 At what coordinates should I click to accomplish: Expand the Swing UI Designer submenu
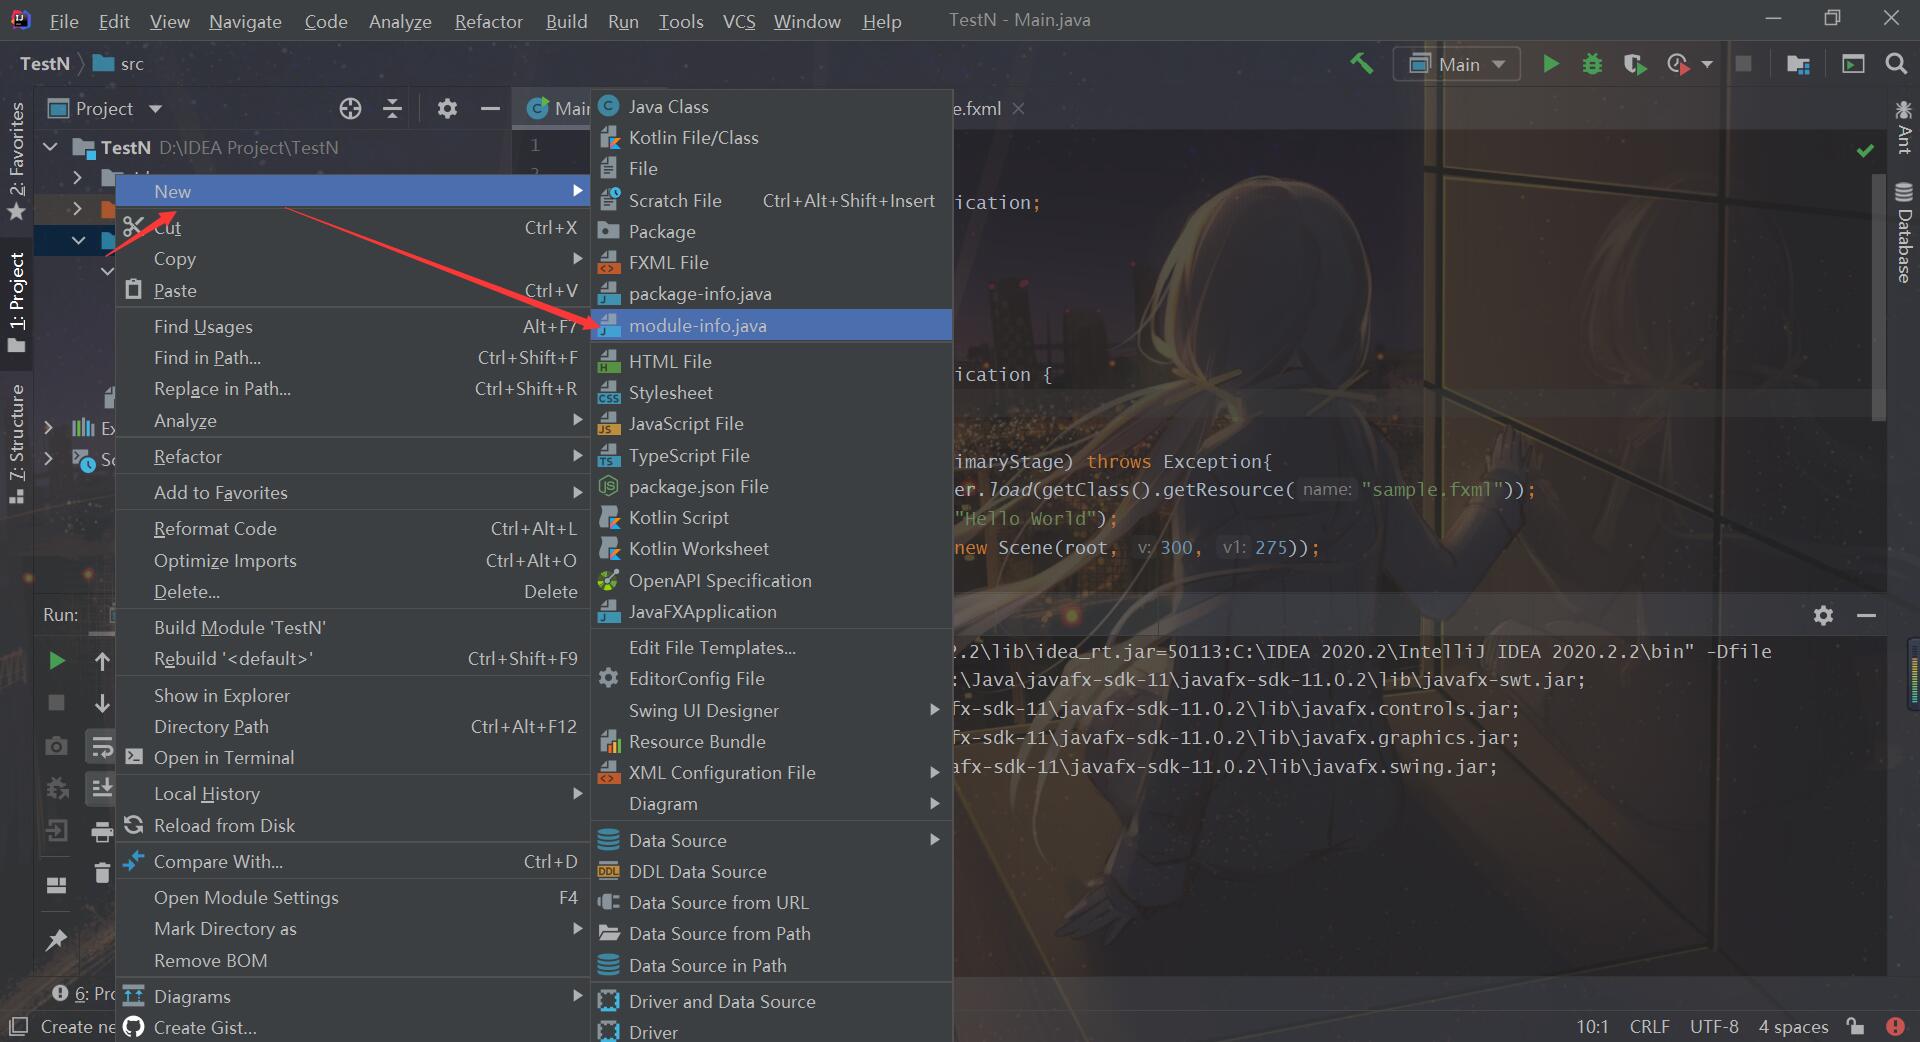click(771, 710)
